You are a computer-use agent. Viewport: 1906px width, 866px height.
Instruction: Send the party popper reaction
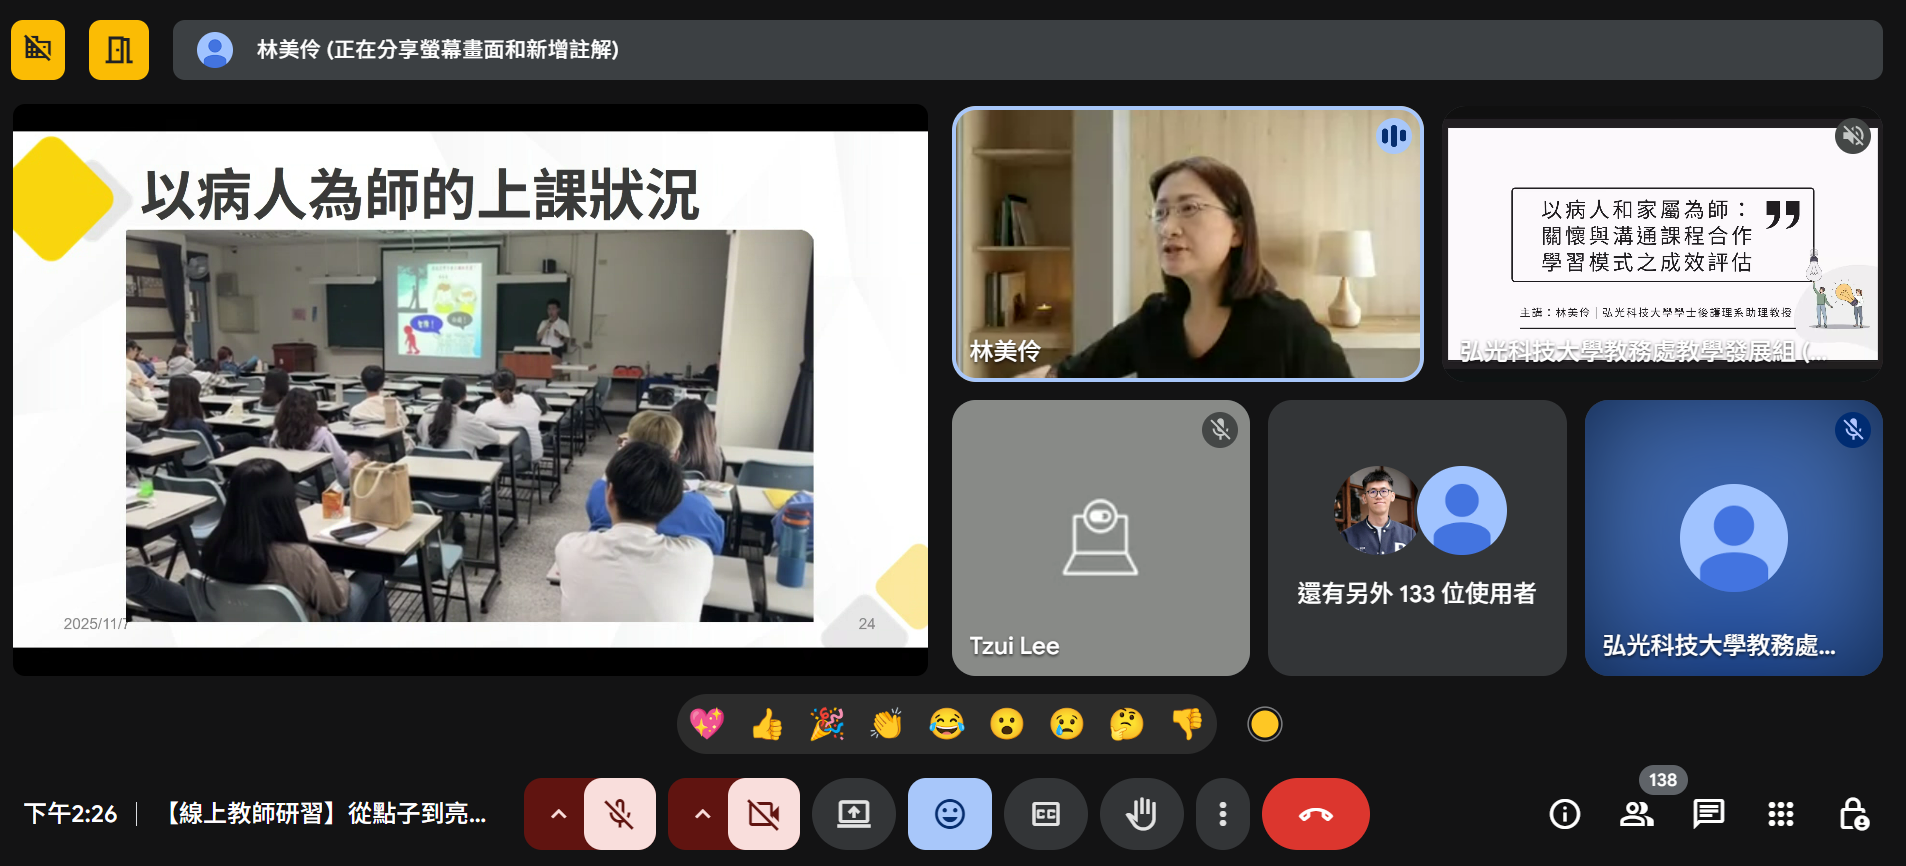pyautogui.click(x=827, y=723)
